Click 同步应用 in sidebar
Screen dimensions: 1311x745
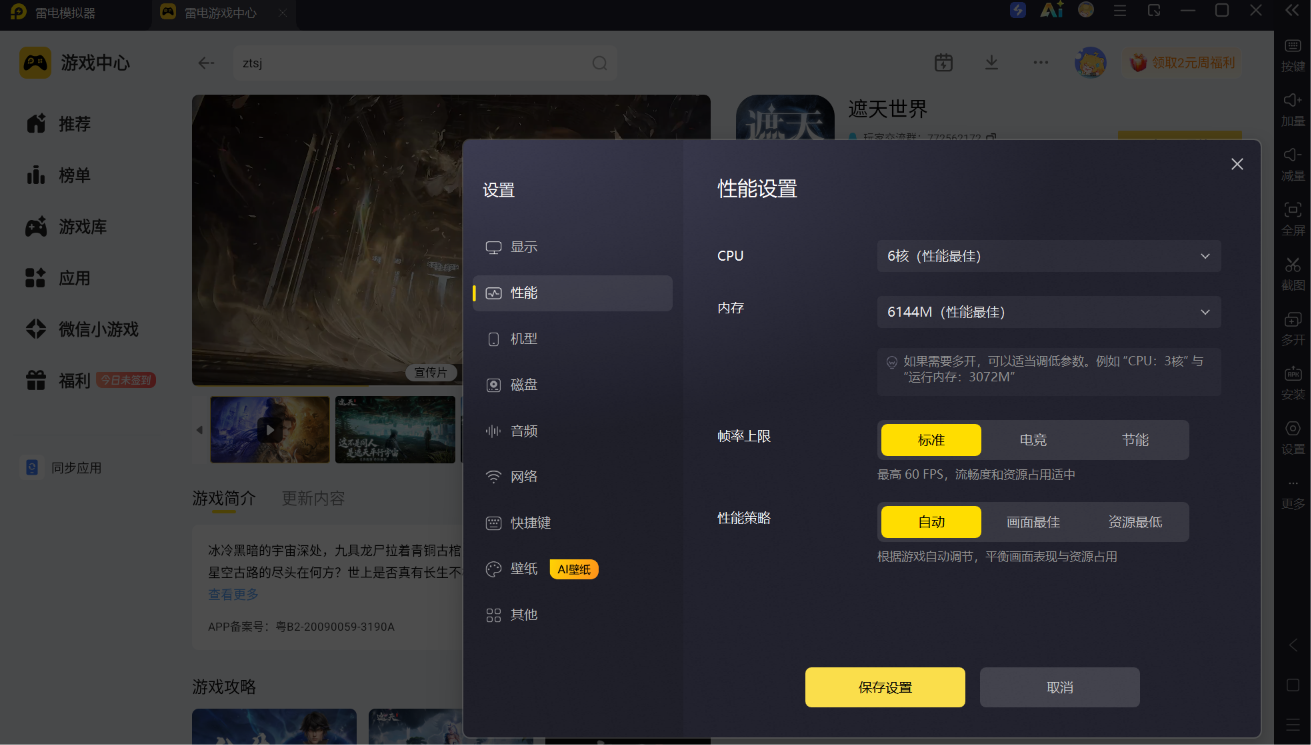63,468
